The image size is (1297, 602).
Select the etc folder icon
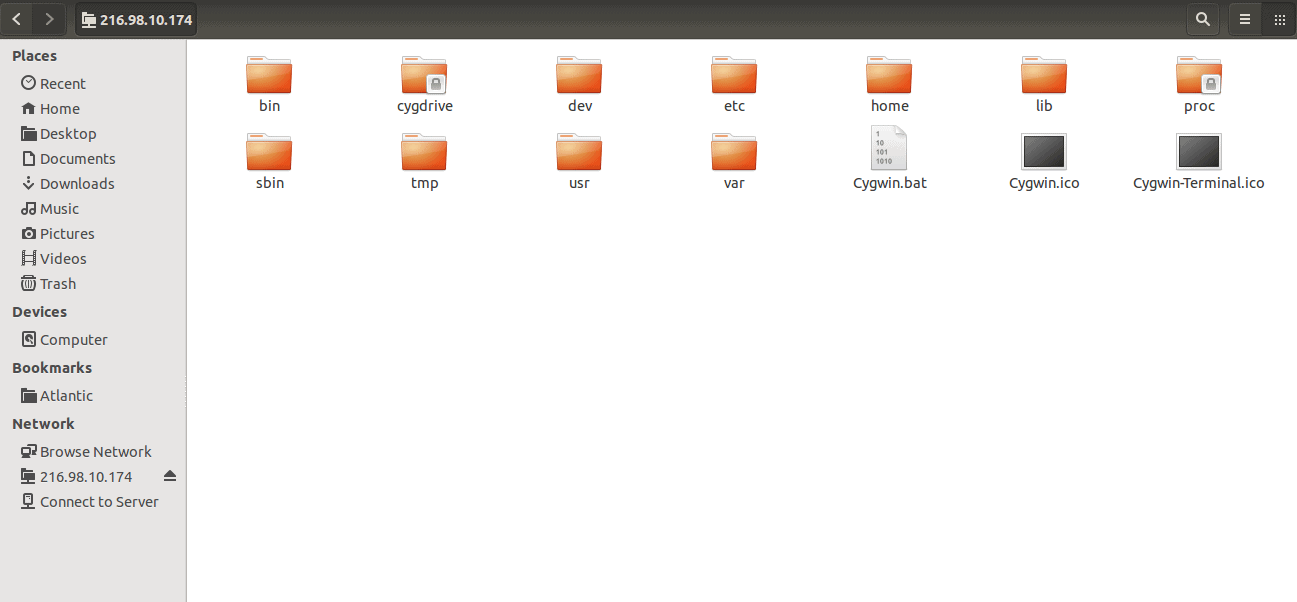click(x=734, y=75)
